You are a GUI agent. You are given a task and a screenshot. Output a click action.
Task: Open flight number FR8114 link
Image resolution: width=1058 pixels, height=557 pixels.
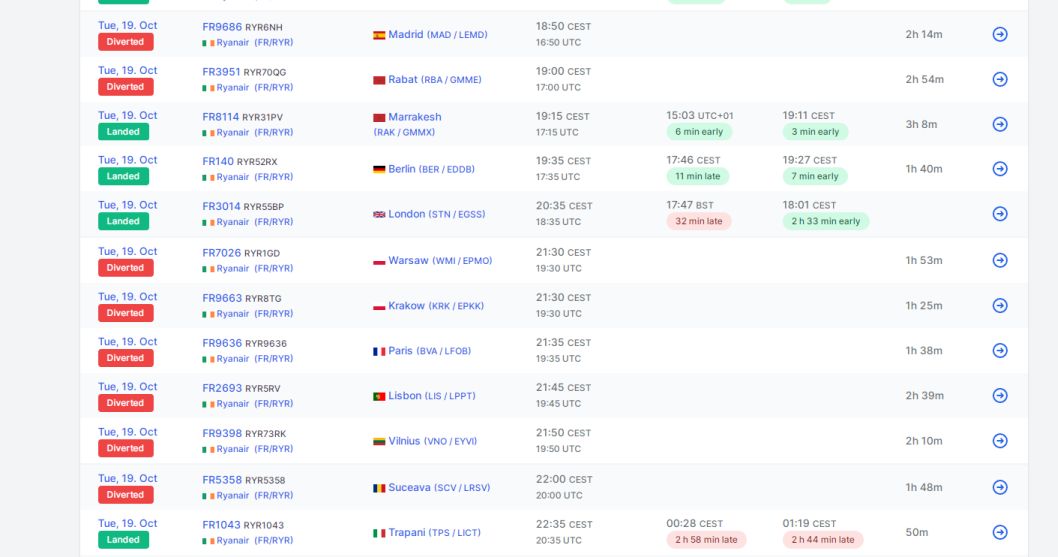click(x=221, y=117)
